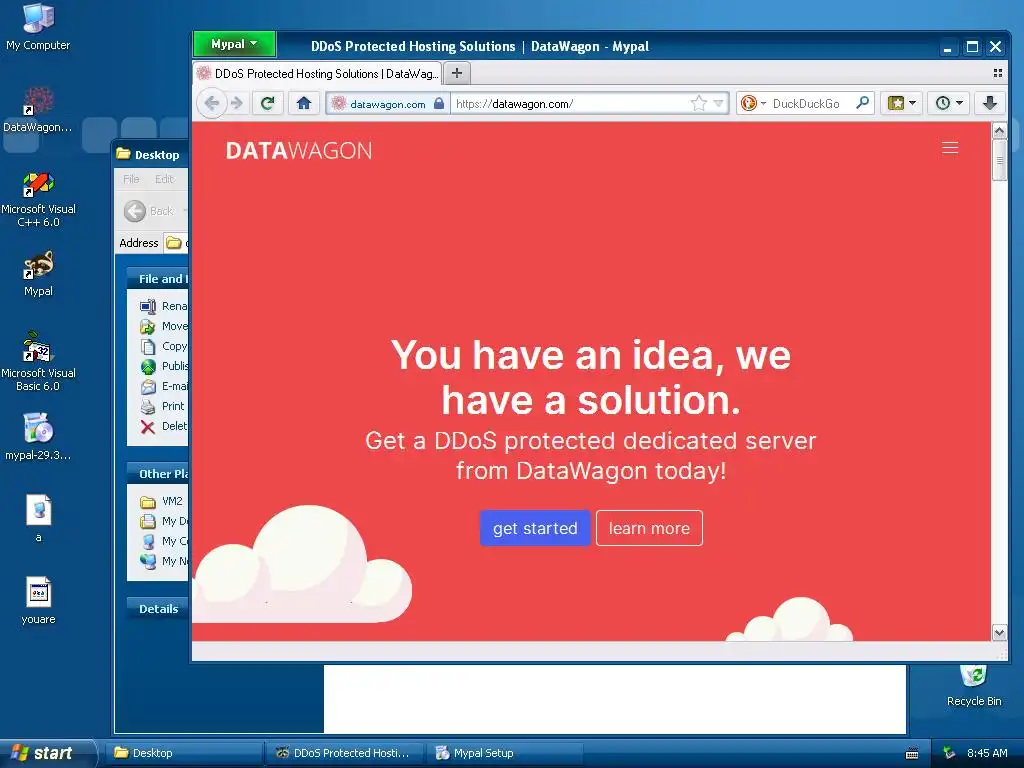Viewport: 1024px width, 768px height.
Task: Go forward using browser forward arrow
Action: coord(237,103)
